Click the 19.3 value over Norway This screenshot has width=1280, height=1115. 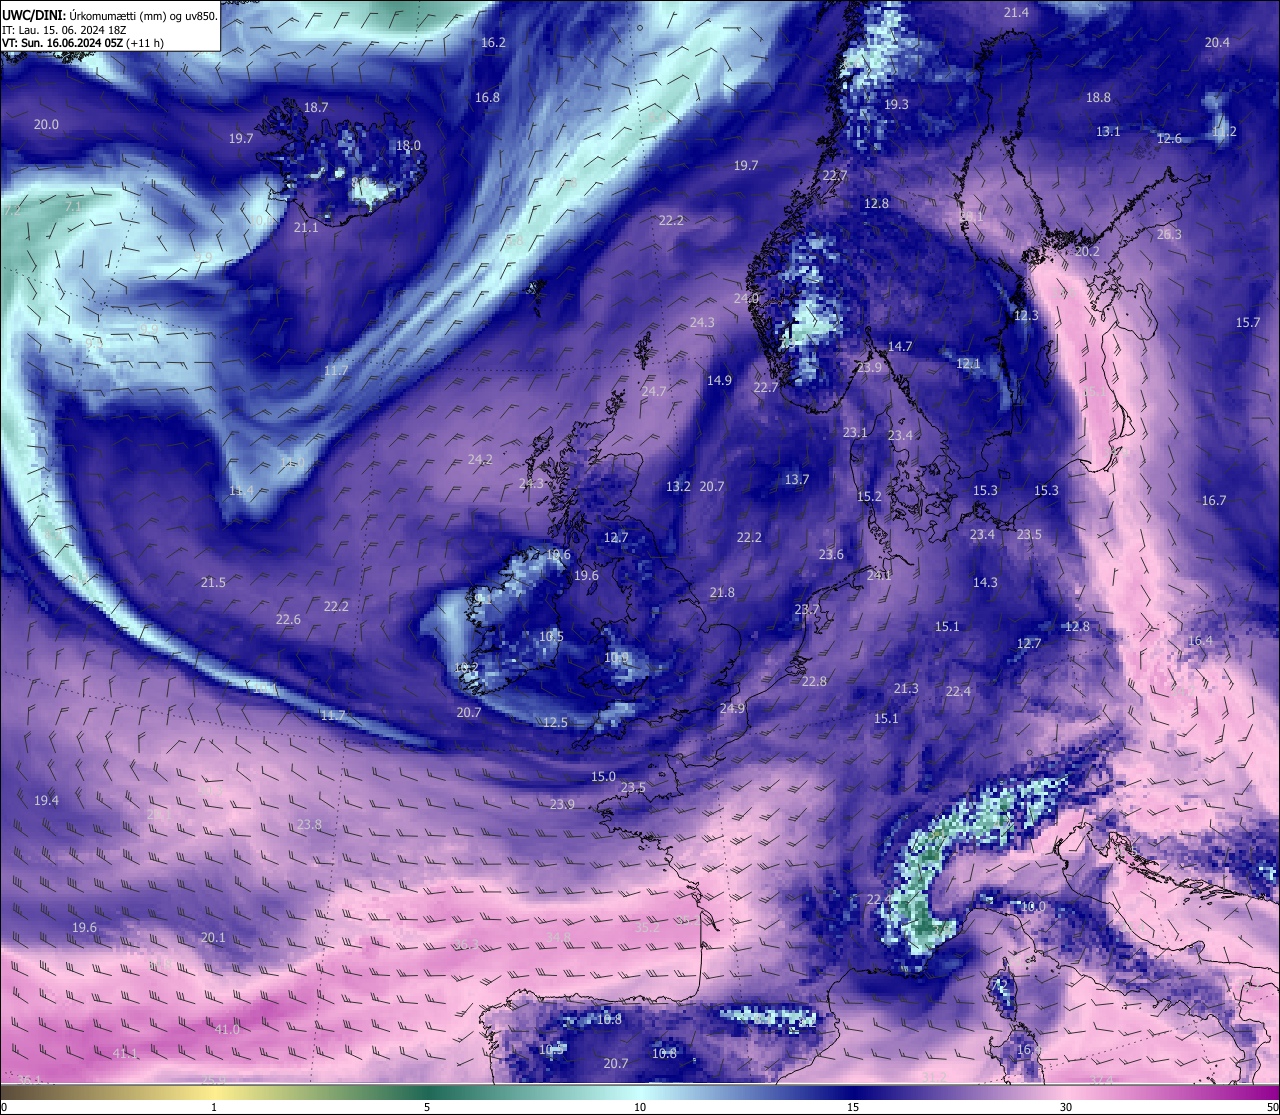coord(896,105)
